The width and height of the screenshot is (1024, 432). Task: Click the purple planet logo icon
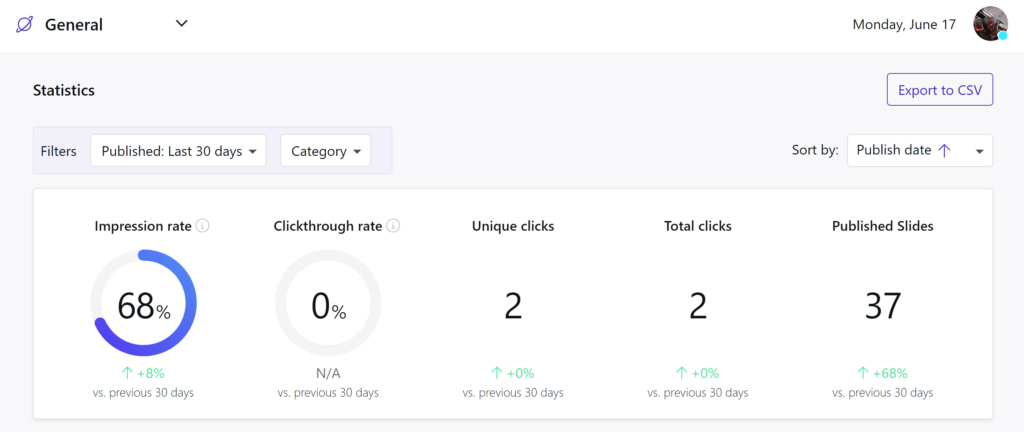[24, 25]
